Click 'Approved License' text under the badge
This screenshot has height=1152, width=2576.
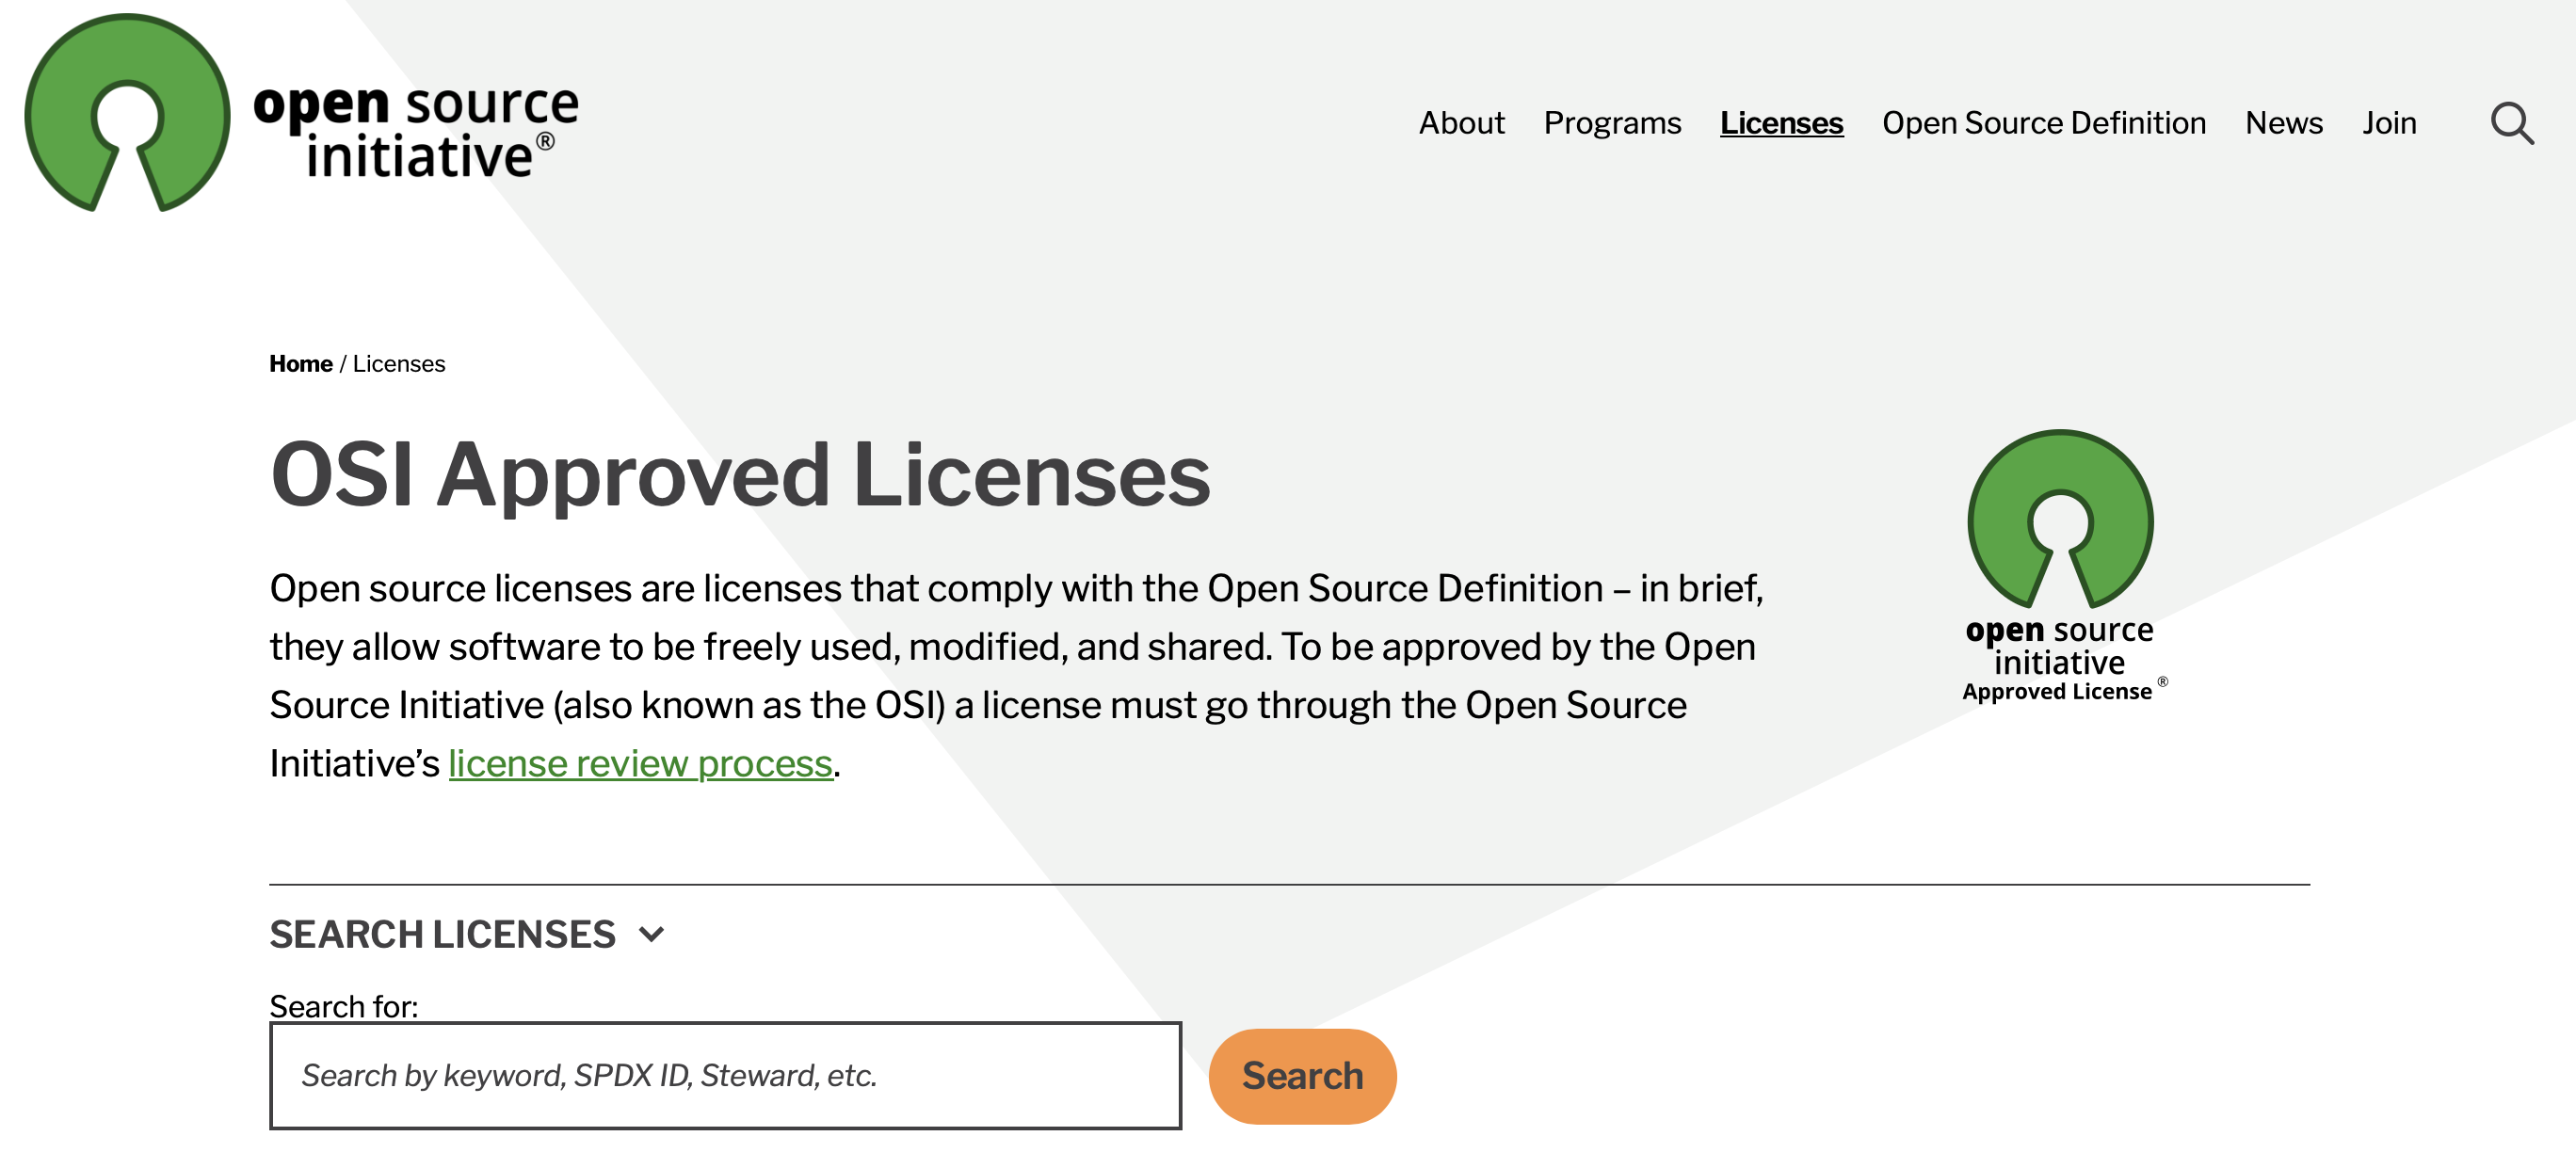point(2057,692)
